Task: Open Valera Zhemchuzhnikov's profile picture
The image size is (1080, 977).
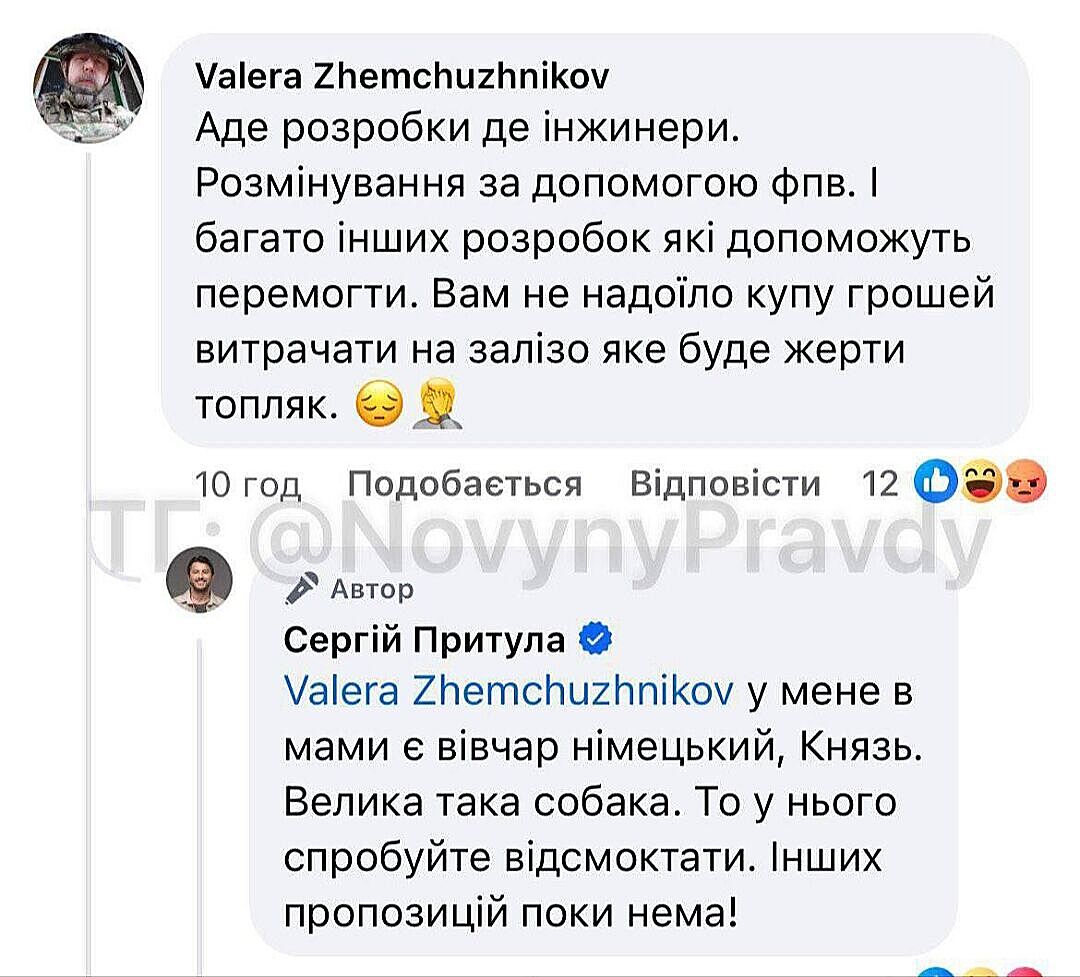Action: (90, 89)
